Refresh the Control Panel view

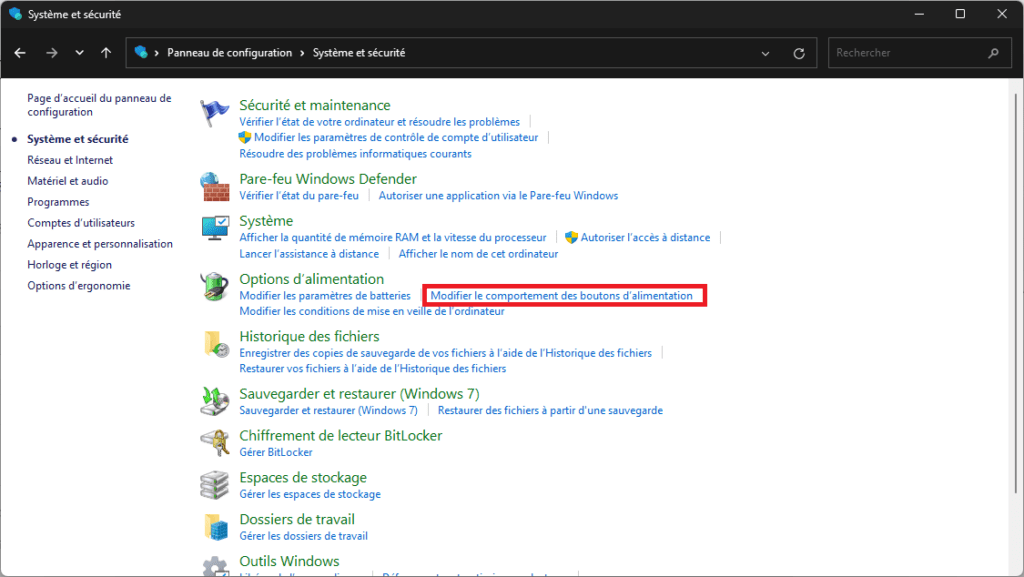(798, 53)
